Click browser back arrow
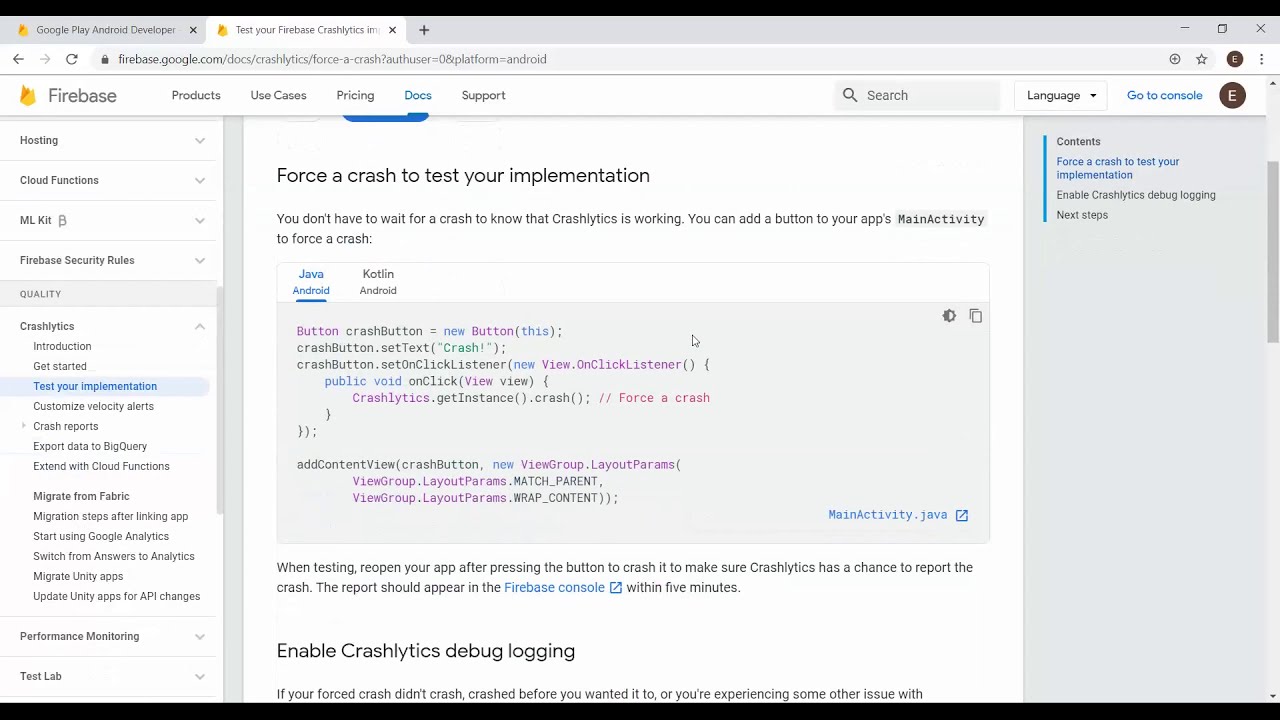The image size is (1280, 720). [x=18, y=59]
